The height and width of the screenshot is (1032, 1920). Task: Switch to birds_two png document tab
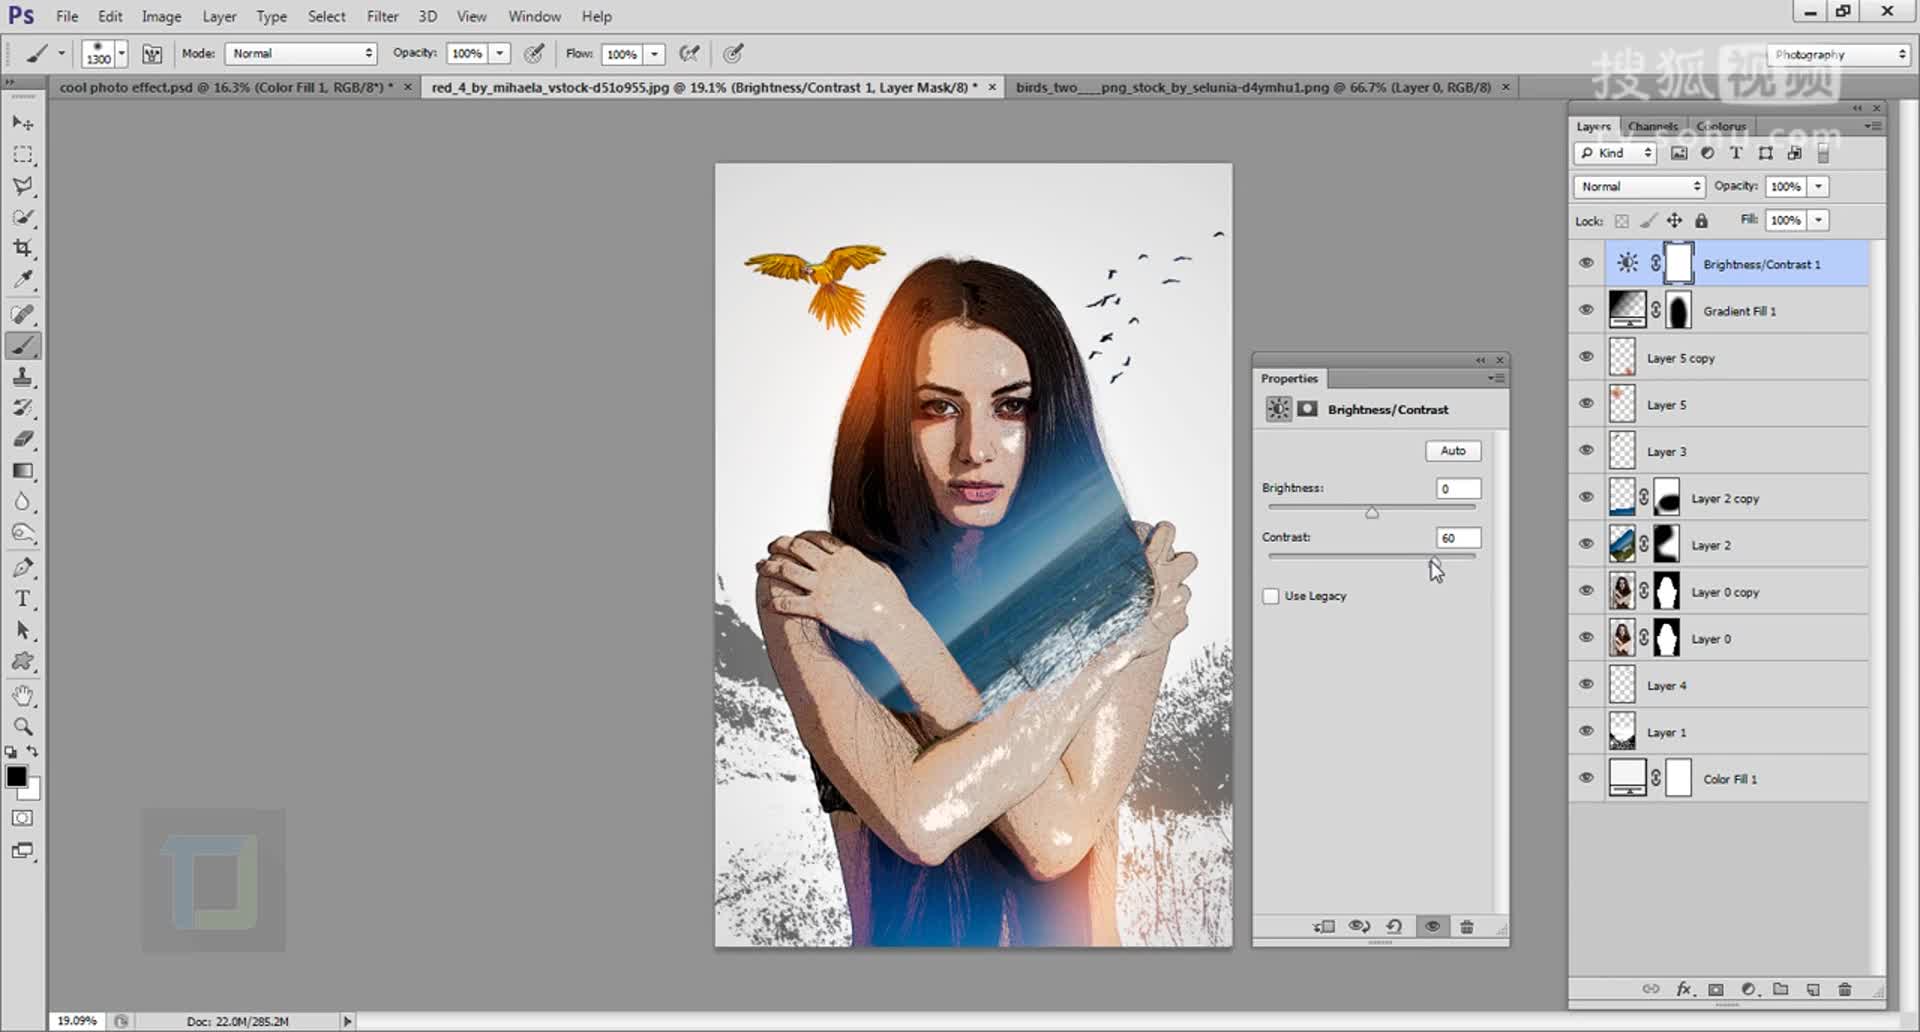(1253, 87)
